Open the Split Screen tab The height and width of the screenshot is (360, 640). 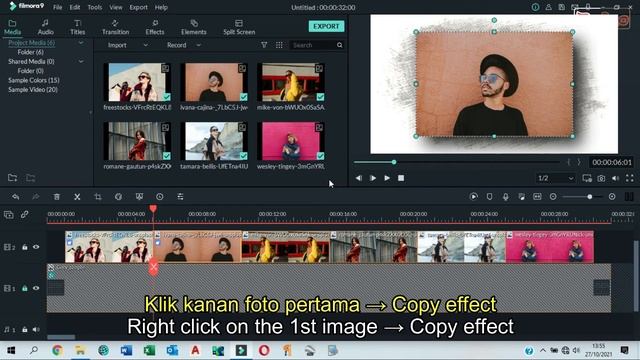(239, 27)
